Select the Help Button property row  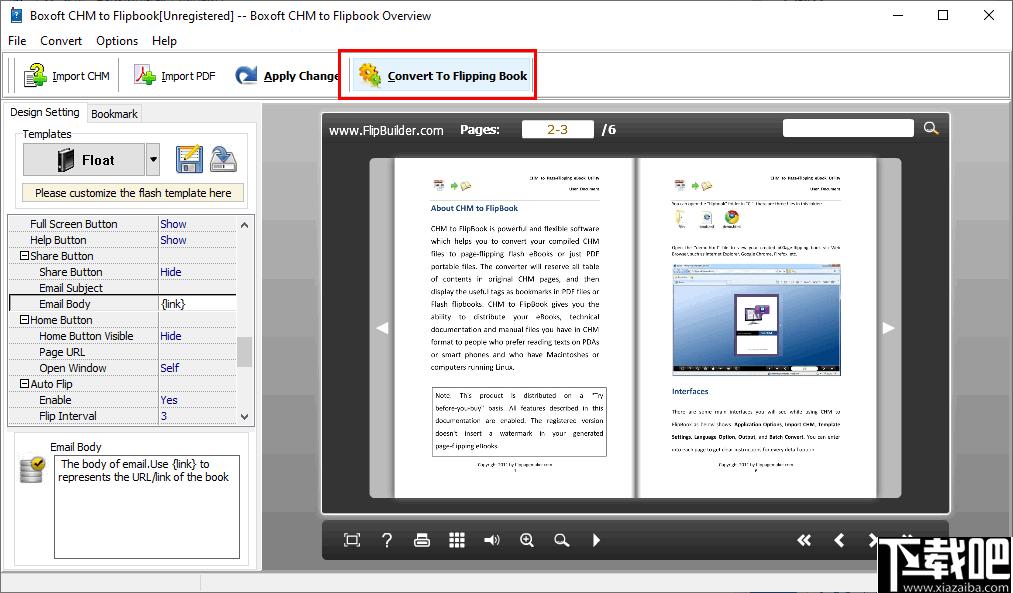point(123,240)
